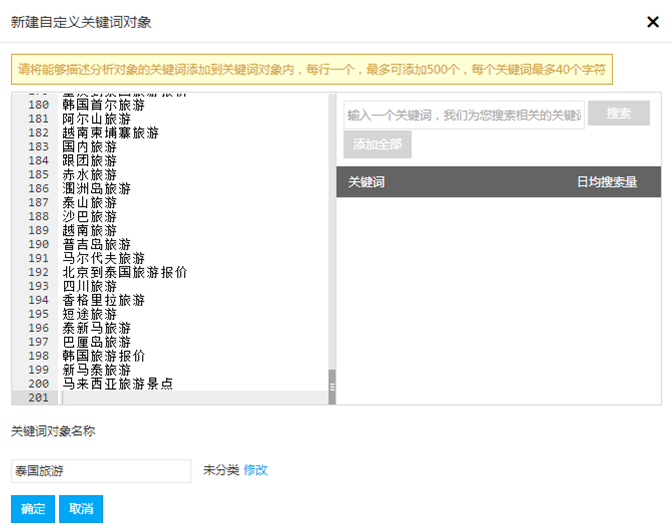Confirm with the 确定 button
This screenshot has width=672, height=528.
[x=33, y=509]
